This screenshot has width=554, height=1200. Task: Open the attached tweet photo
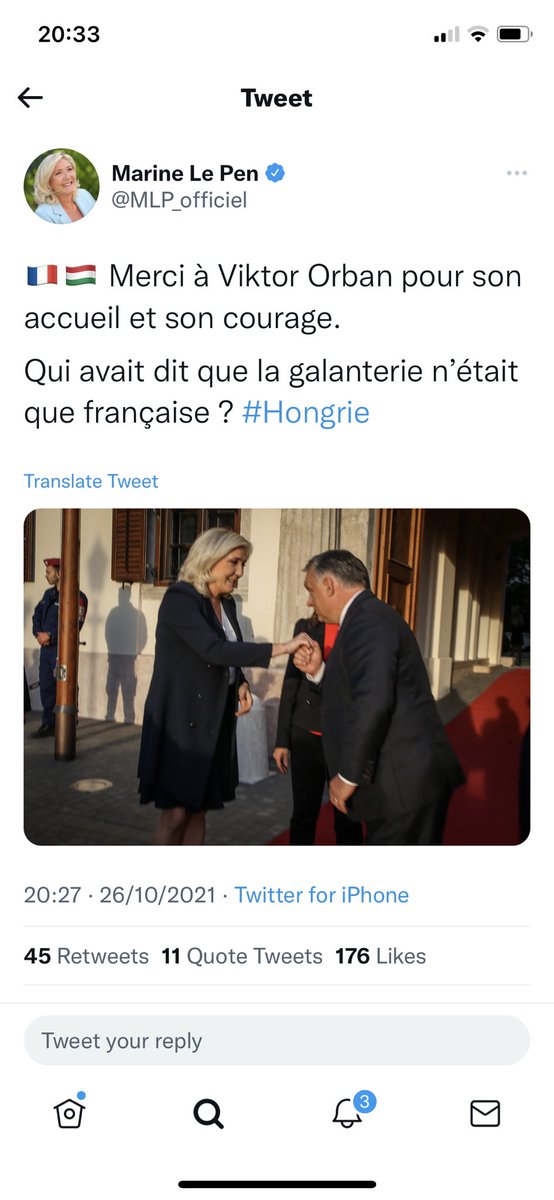pos(277,677)
